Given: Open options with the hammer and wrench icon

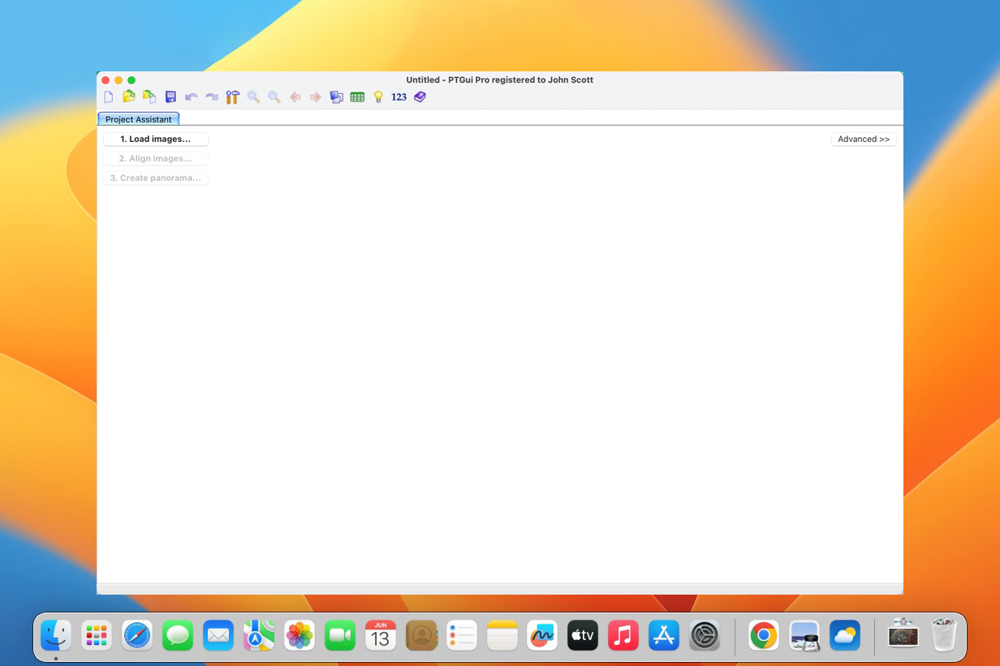Looking at the screenshot, I should (x=232, y=97).
